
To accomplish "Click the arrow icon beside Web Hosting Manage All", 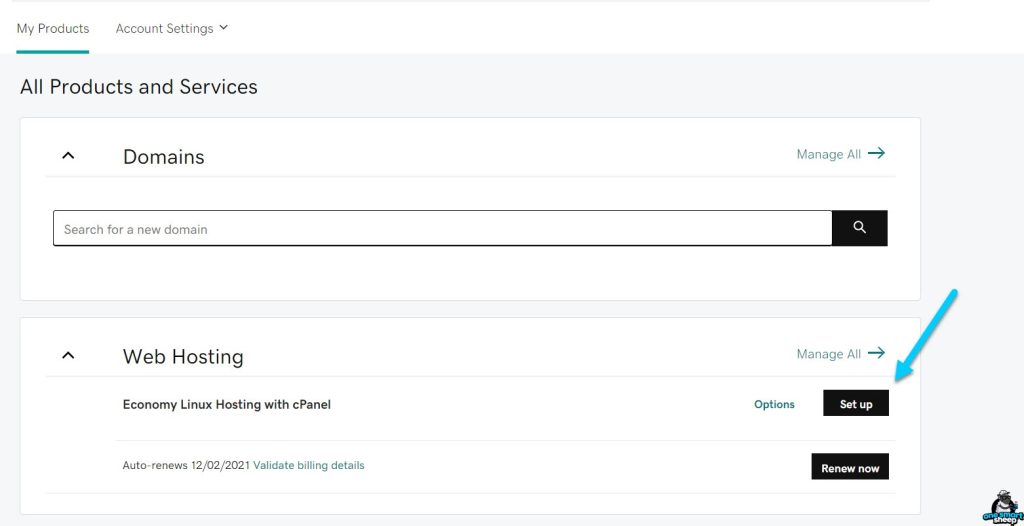I will coord(876,353).
